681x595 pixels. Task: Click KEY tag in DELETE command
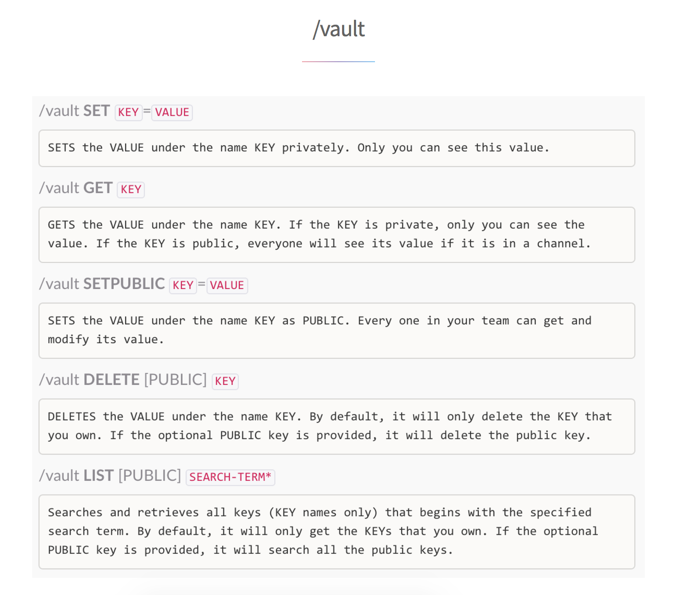coord(225,381)
